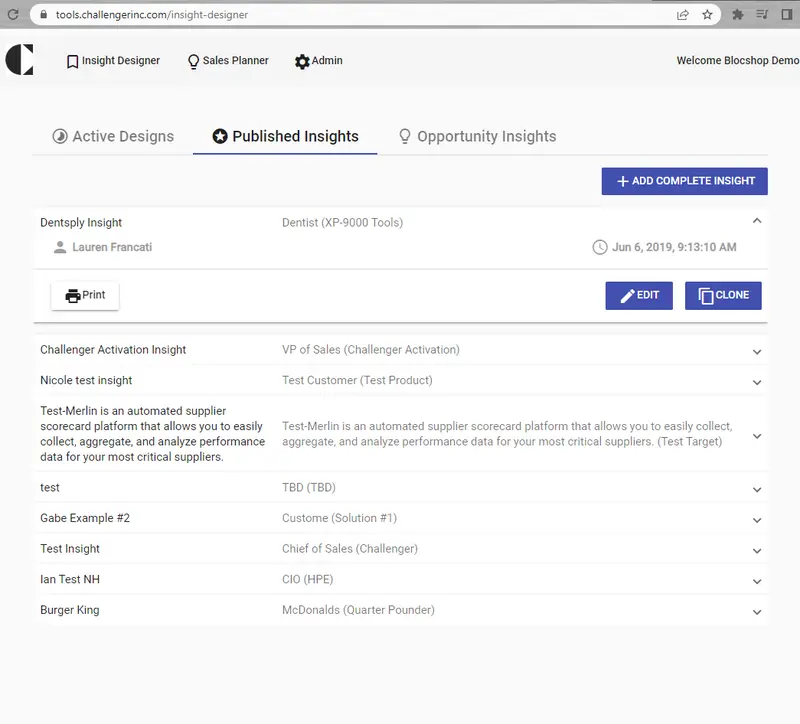
Task: Expand the Burger King insight row
Action: click(757, 612)
